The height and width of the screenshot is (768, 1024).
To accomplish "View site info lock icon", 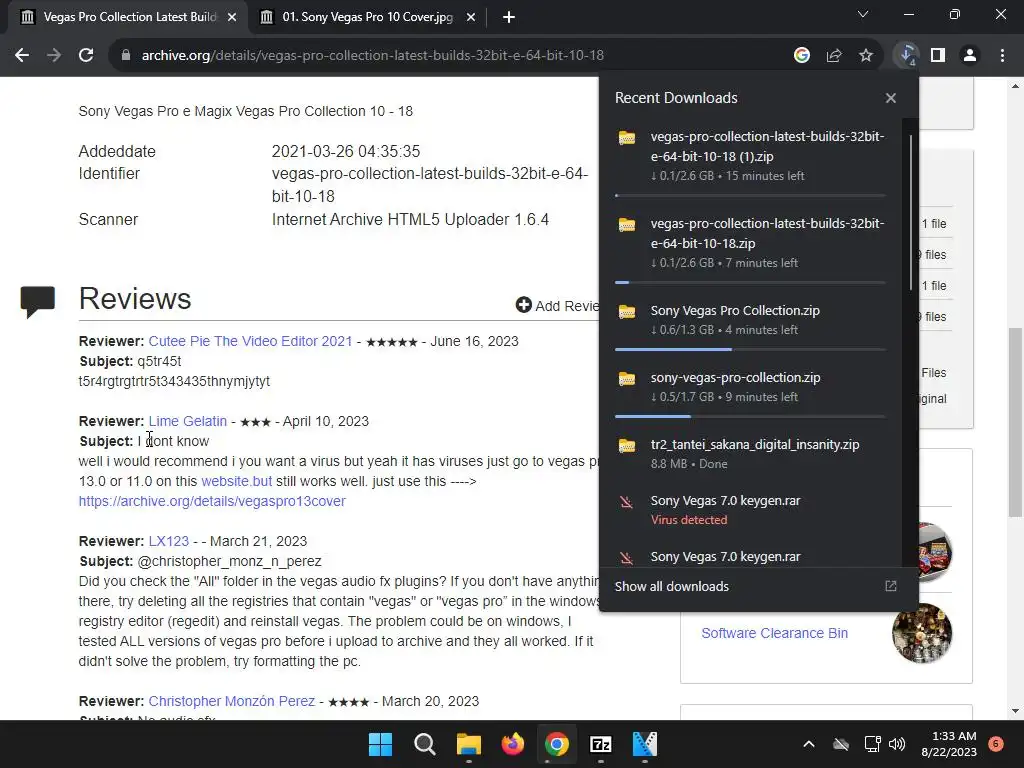I will click(x=125, y=56).
